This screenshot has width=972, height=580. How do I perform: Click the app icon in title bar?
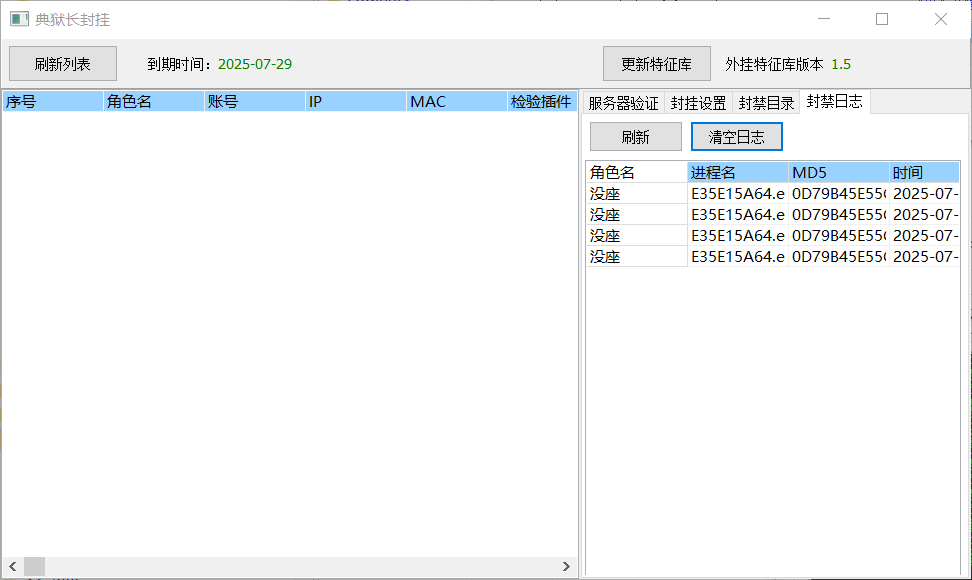[19, 19]
